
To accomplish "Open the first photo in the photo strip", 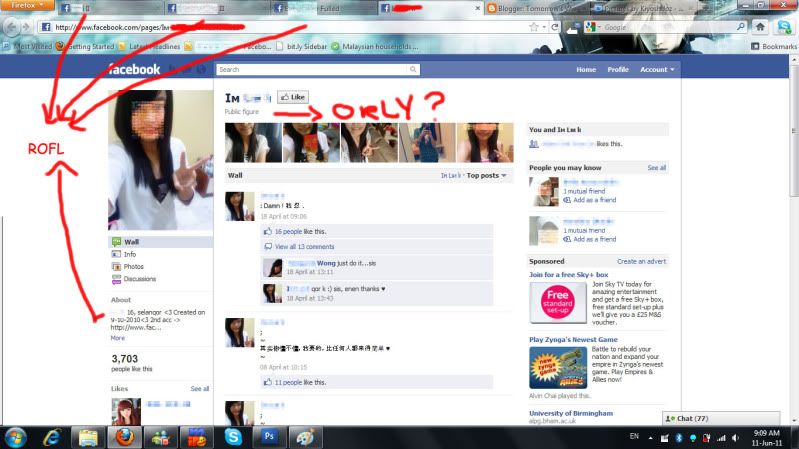I will click(x=253, y=142).
